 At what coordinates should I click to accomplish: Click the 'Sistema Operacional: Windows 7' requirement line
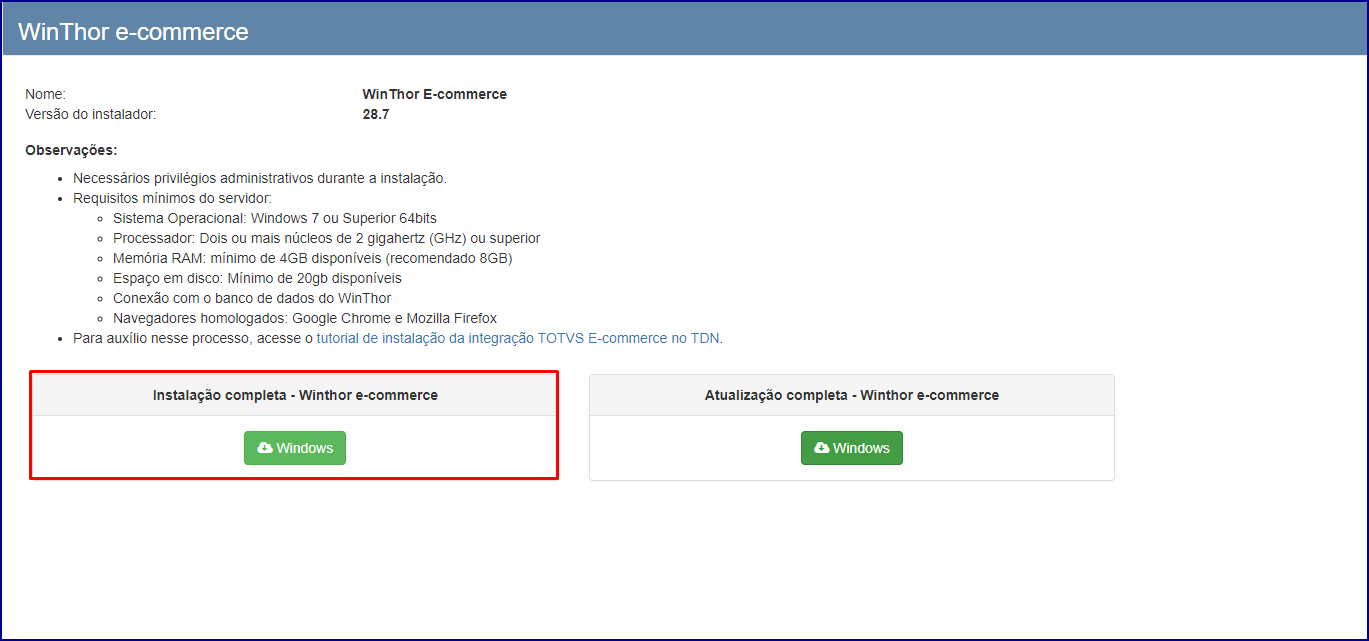[275, 218]
